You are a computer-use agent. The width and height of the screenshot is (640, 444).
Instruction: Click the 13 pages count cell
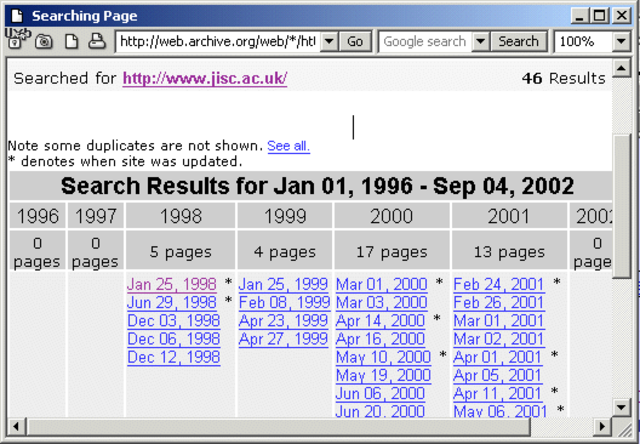(509, 252)
